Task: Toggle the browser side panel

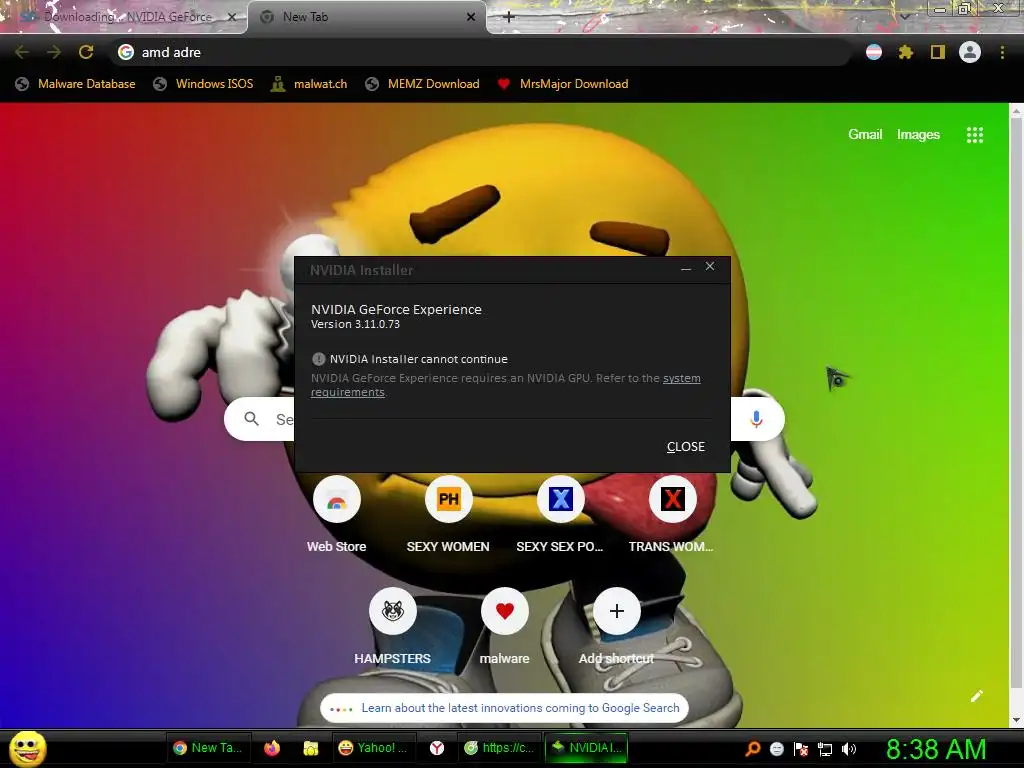Action: [x=938, y=52]
